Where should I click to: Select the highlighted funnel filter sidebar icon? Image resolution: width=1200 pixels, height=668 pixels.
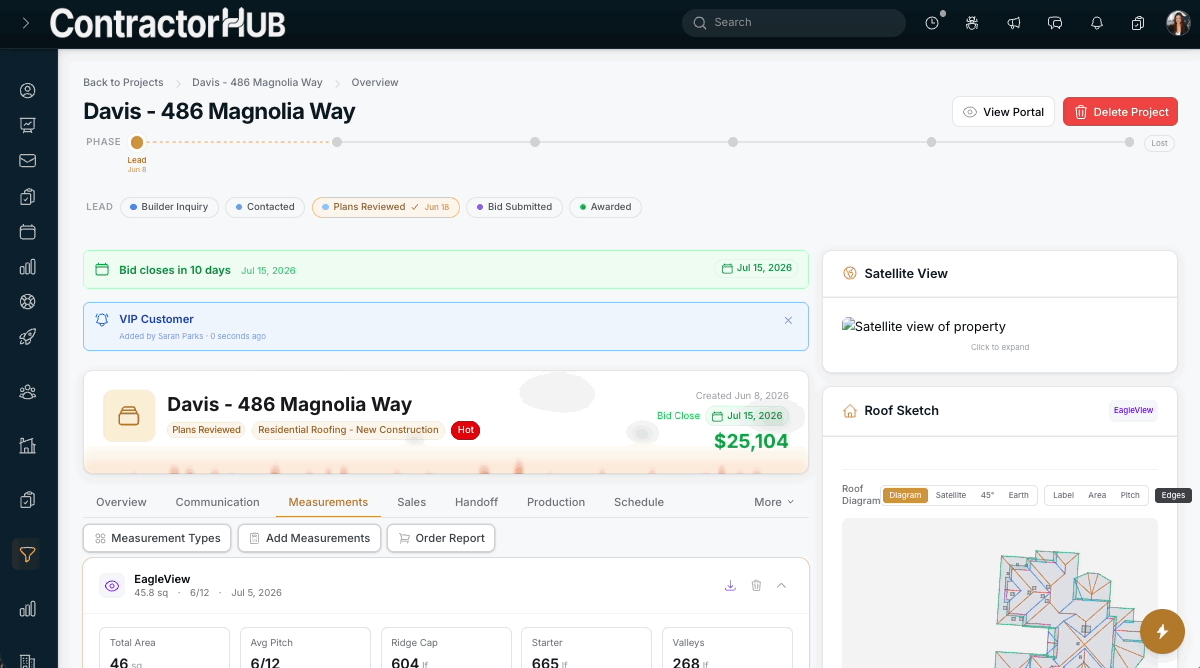coord(28,554)
